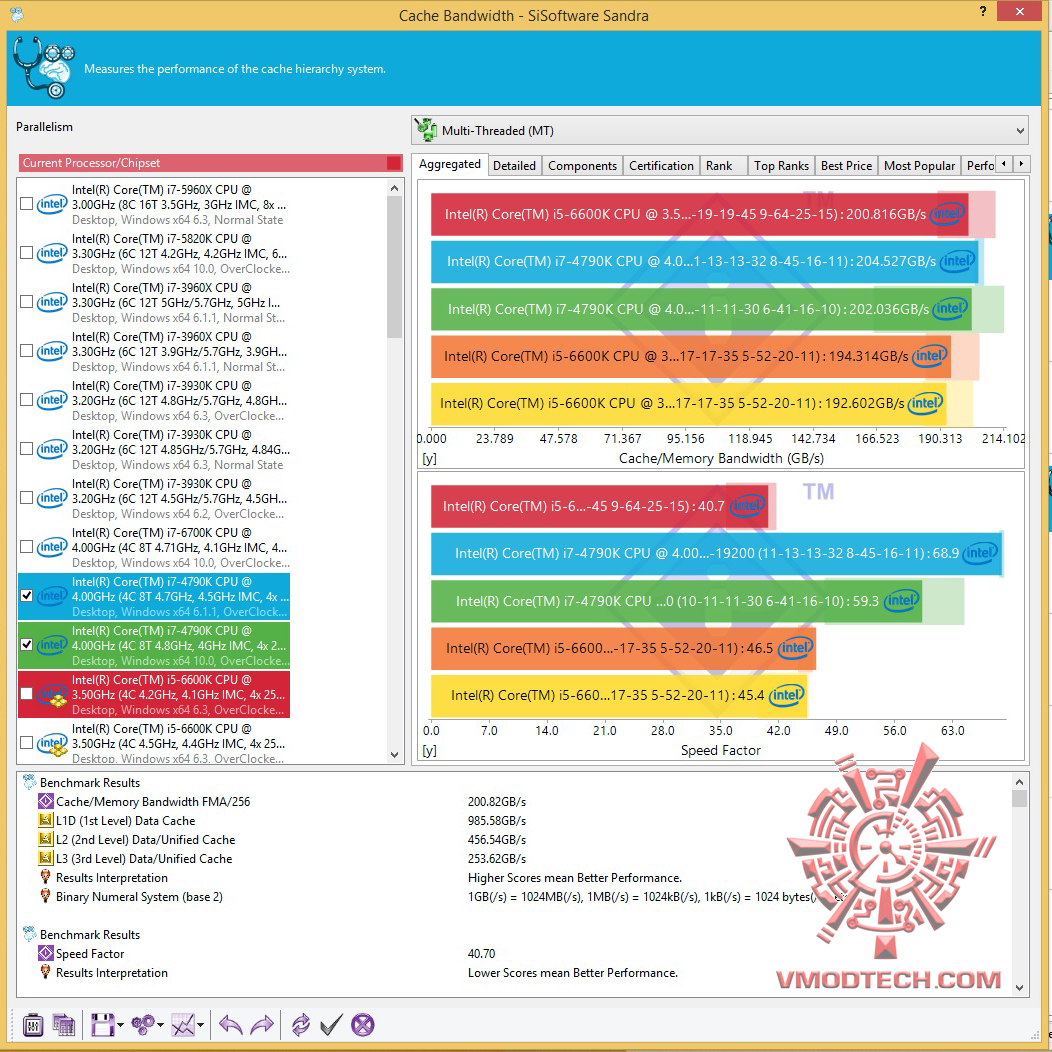Screen dimensions: 1052x1052
Task: Click the yellow i5-6600K 45.4 speed factor bar
Action: click(x=619, y=695)
